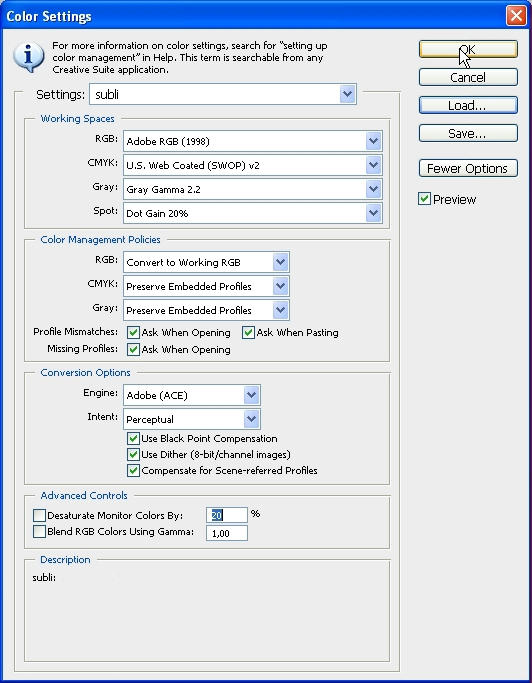Enable Desaturate Monitor Colors By
The width and height of the screenshot is (532, 683).
[x=40, y=515]
